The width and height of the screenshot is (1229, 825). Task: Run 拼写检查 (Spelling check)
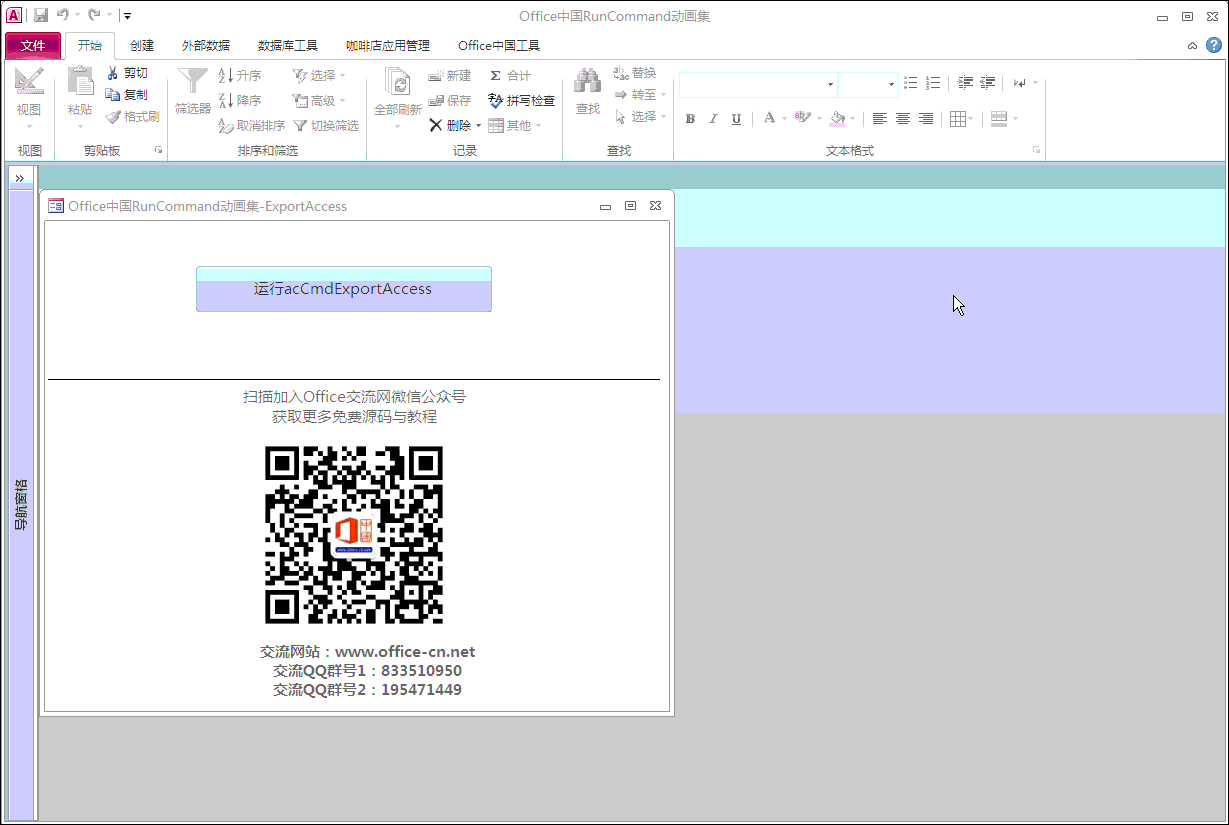[x=522, y=101]
